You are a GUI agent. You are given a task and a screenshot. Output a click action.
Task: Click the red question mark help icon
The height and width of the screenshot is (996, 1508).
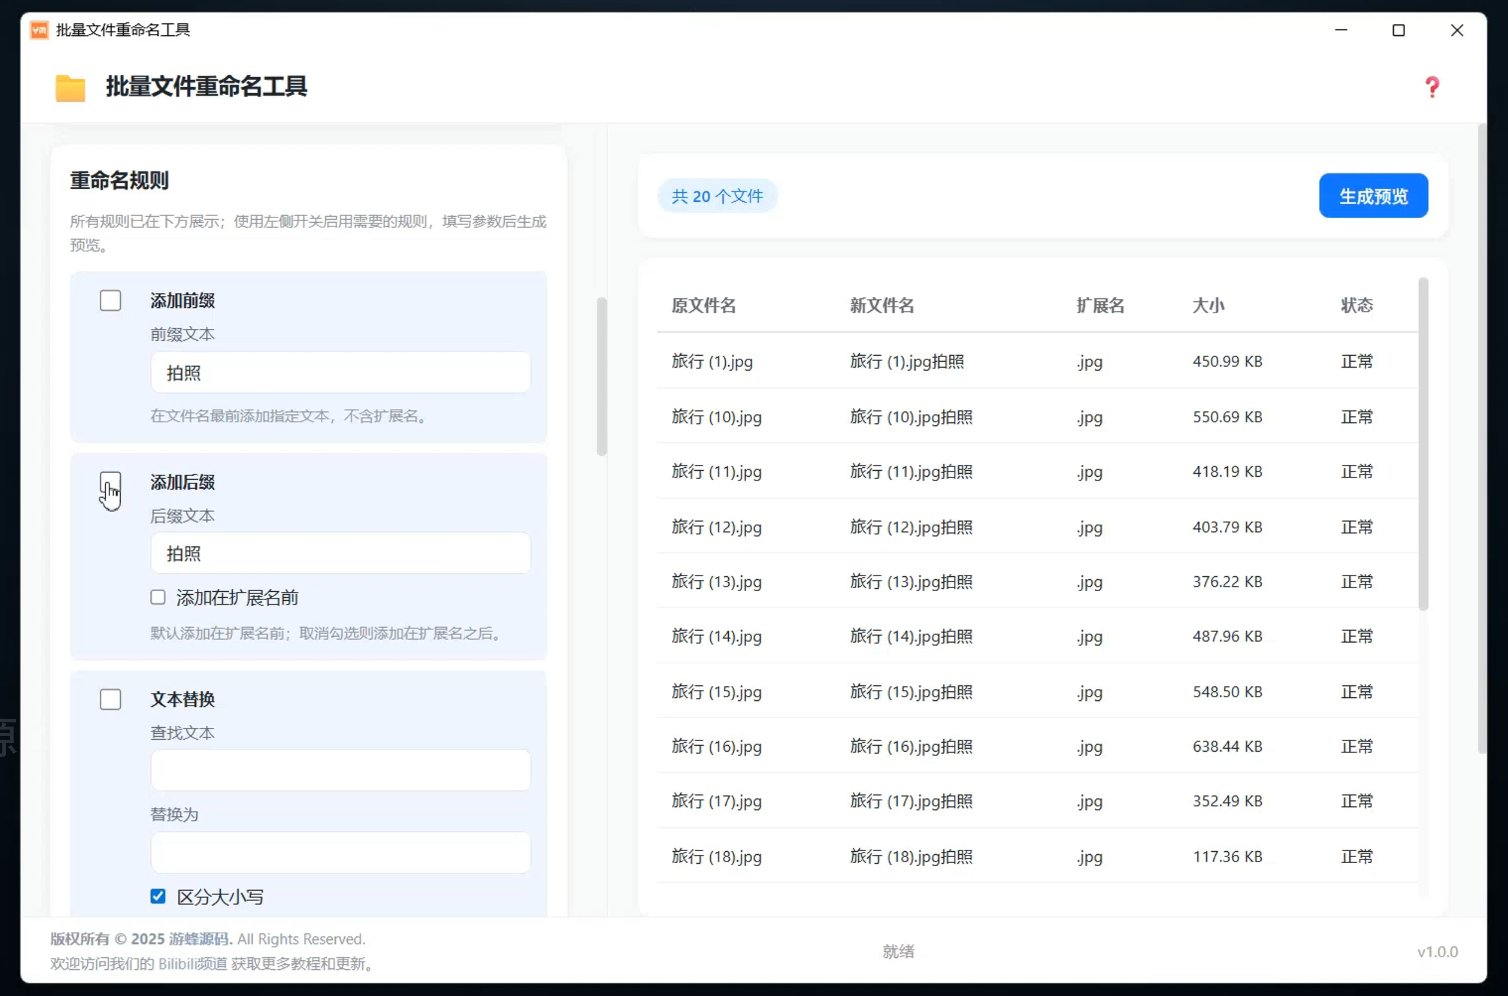click(1432, 87)
